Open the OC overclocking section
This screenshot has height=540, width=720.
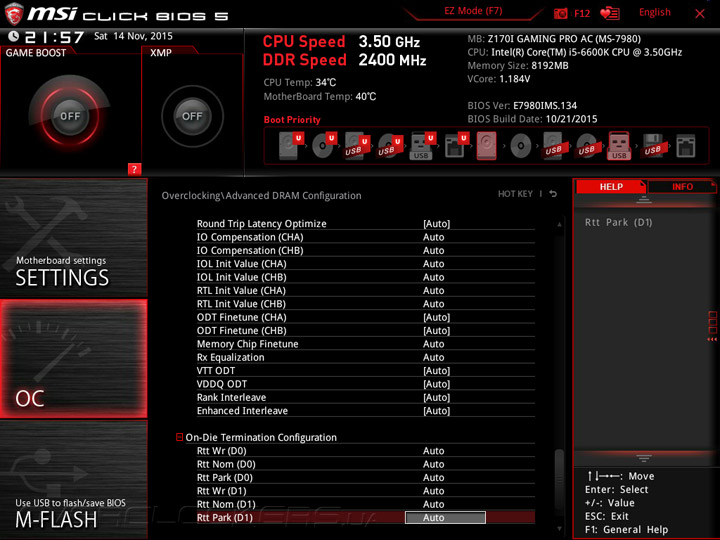click(x=73, y=359)
